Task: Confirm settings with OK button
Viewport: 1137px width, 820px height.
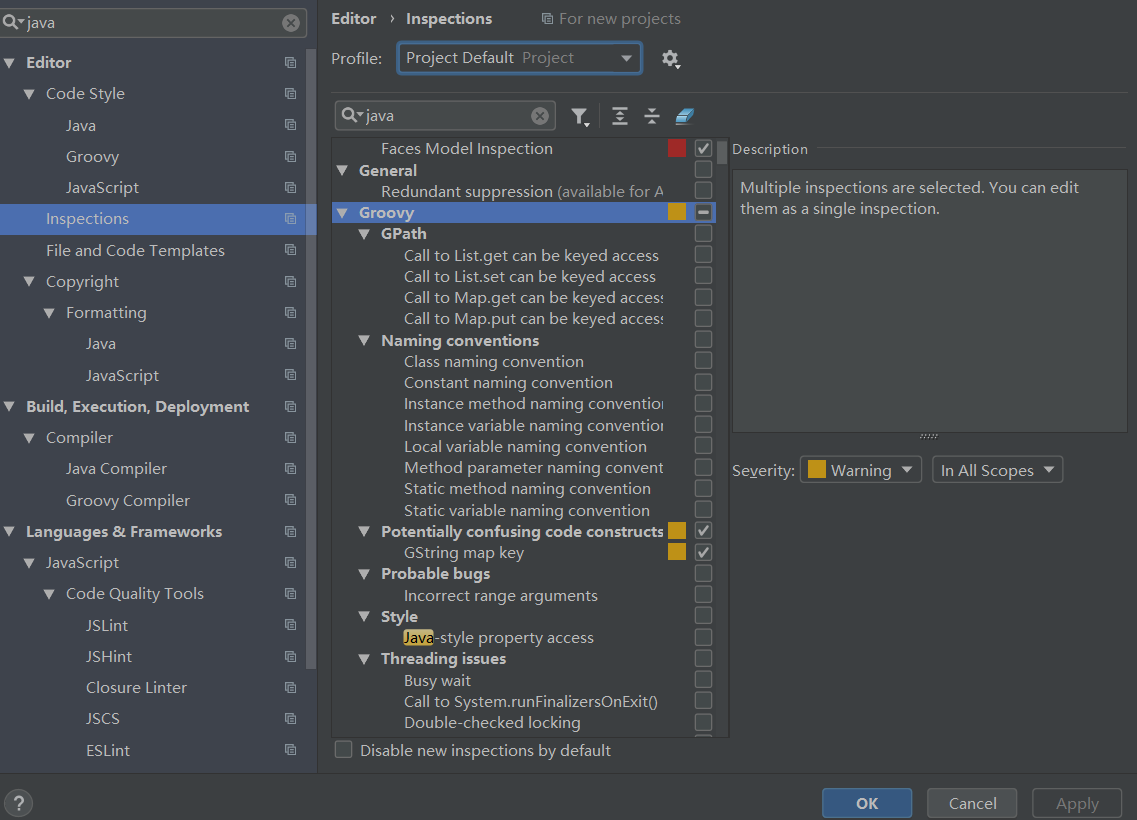Action: (x=867, y=803)
